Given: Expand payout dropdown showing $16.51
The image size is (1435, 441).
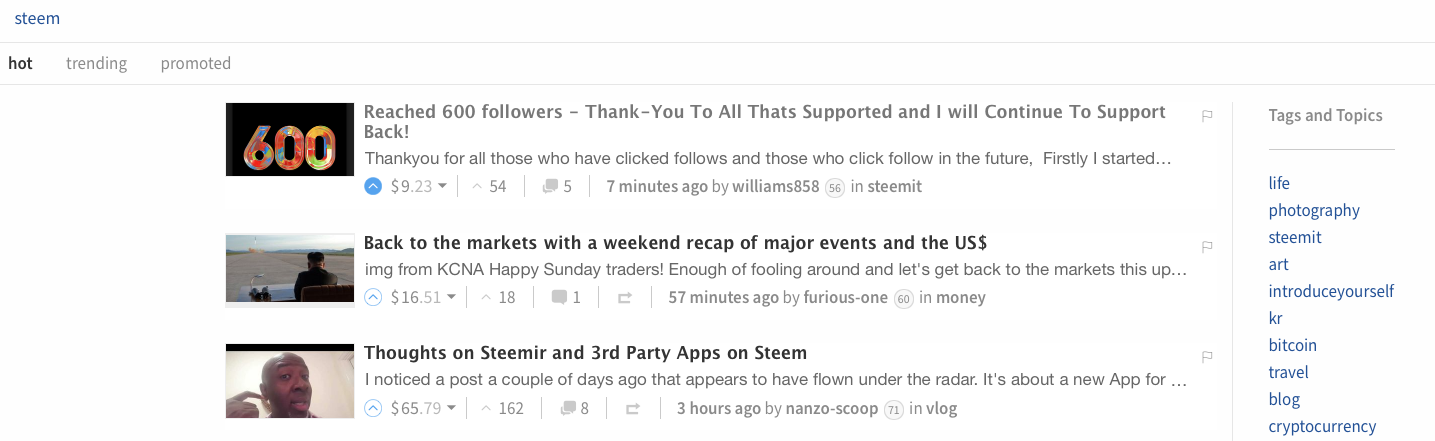Looking at the screenshot, I should (x=451, y=297).
